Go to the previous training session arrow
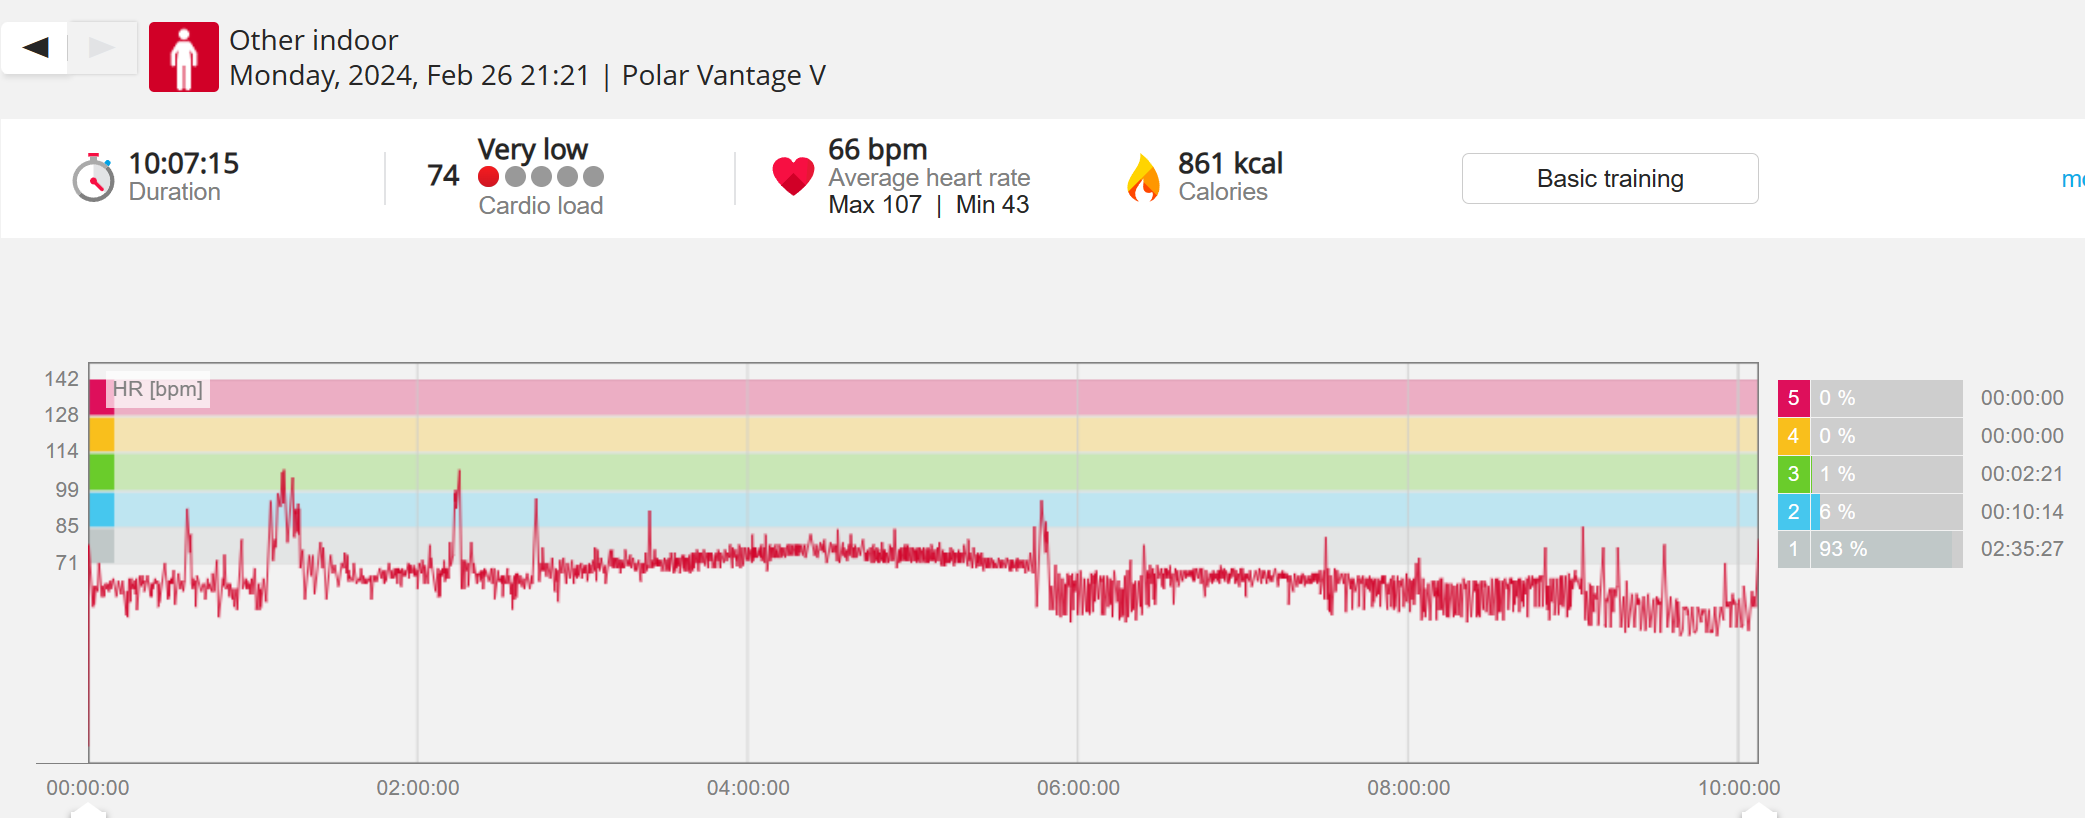The height and width of the screenshot is (818, 2085). point(36,47)
